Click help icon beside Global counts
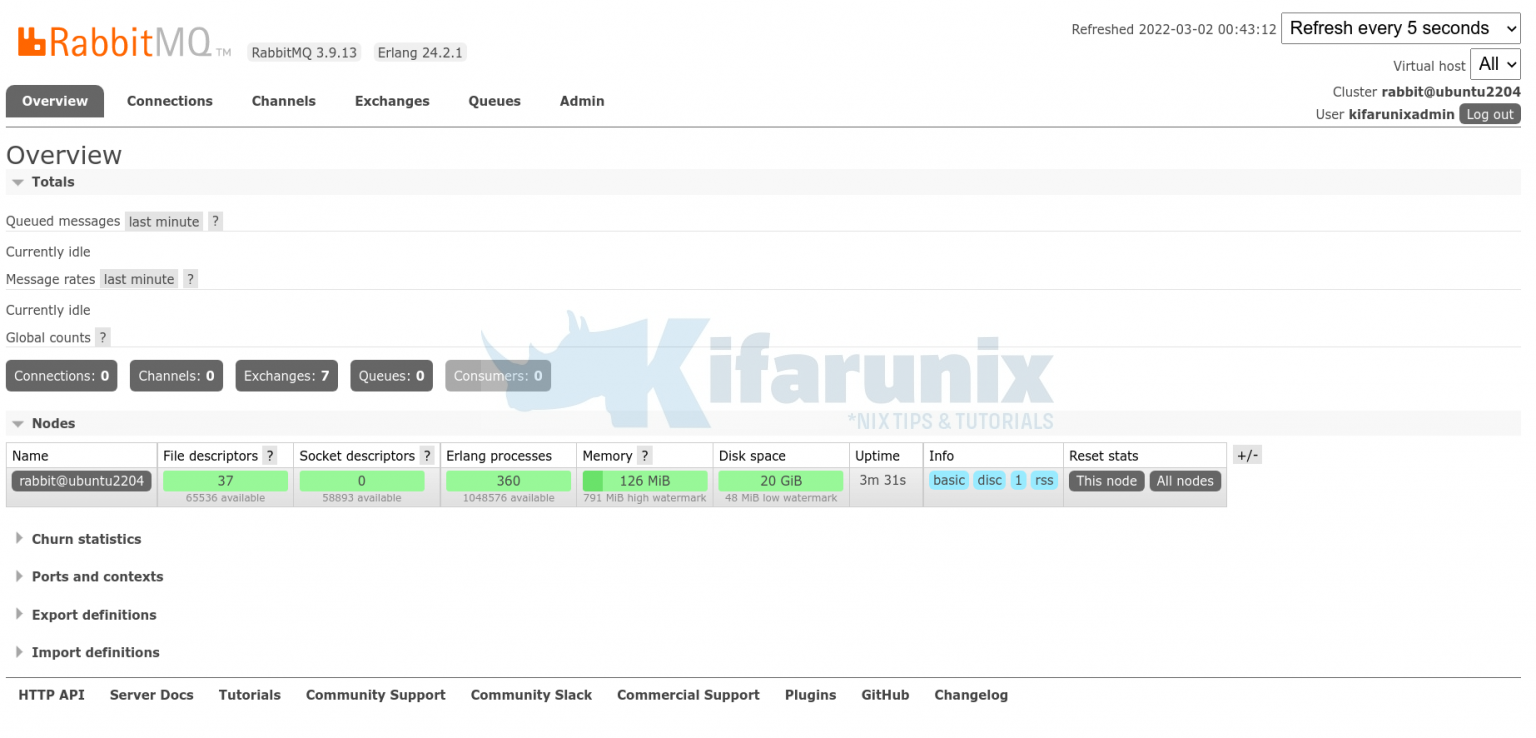 pyautogui.click(x=102, y=338)
